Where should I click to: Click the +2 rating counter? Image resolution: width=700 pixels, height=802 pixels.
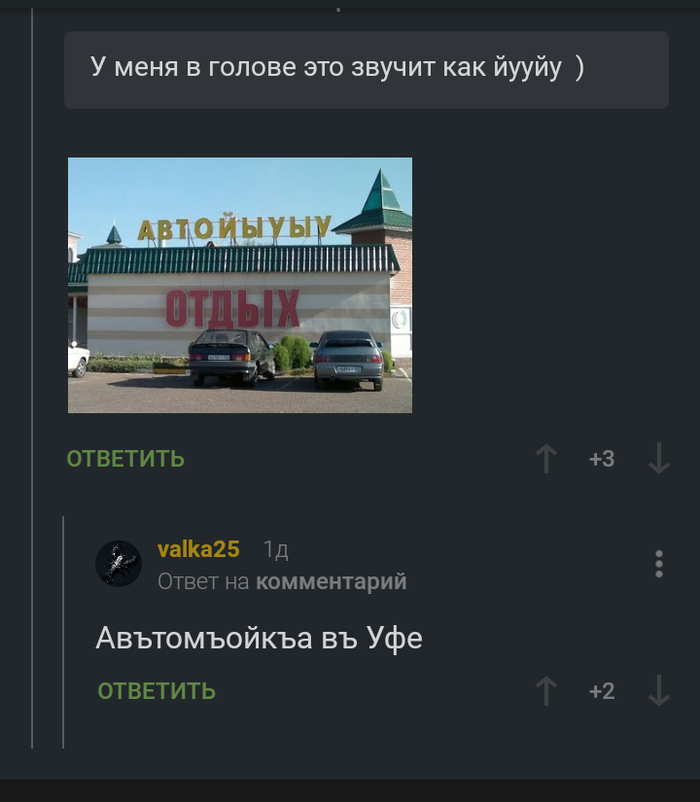coord(602,691)
